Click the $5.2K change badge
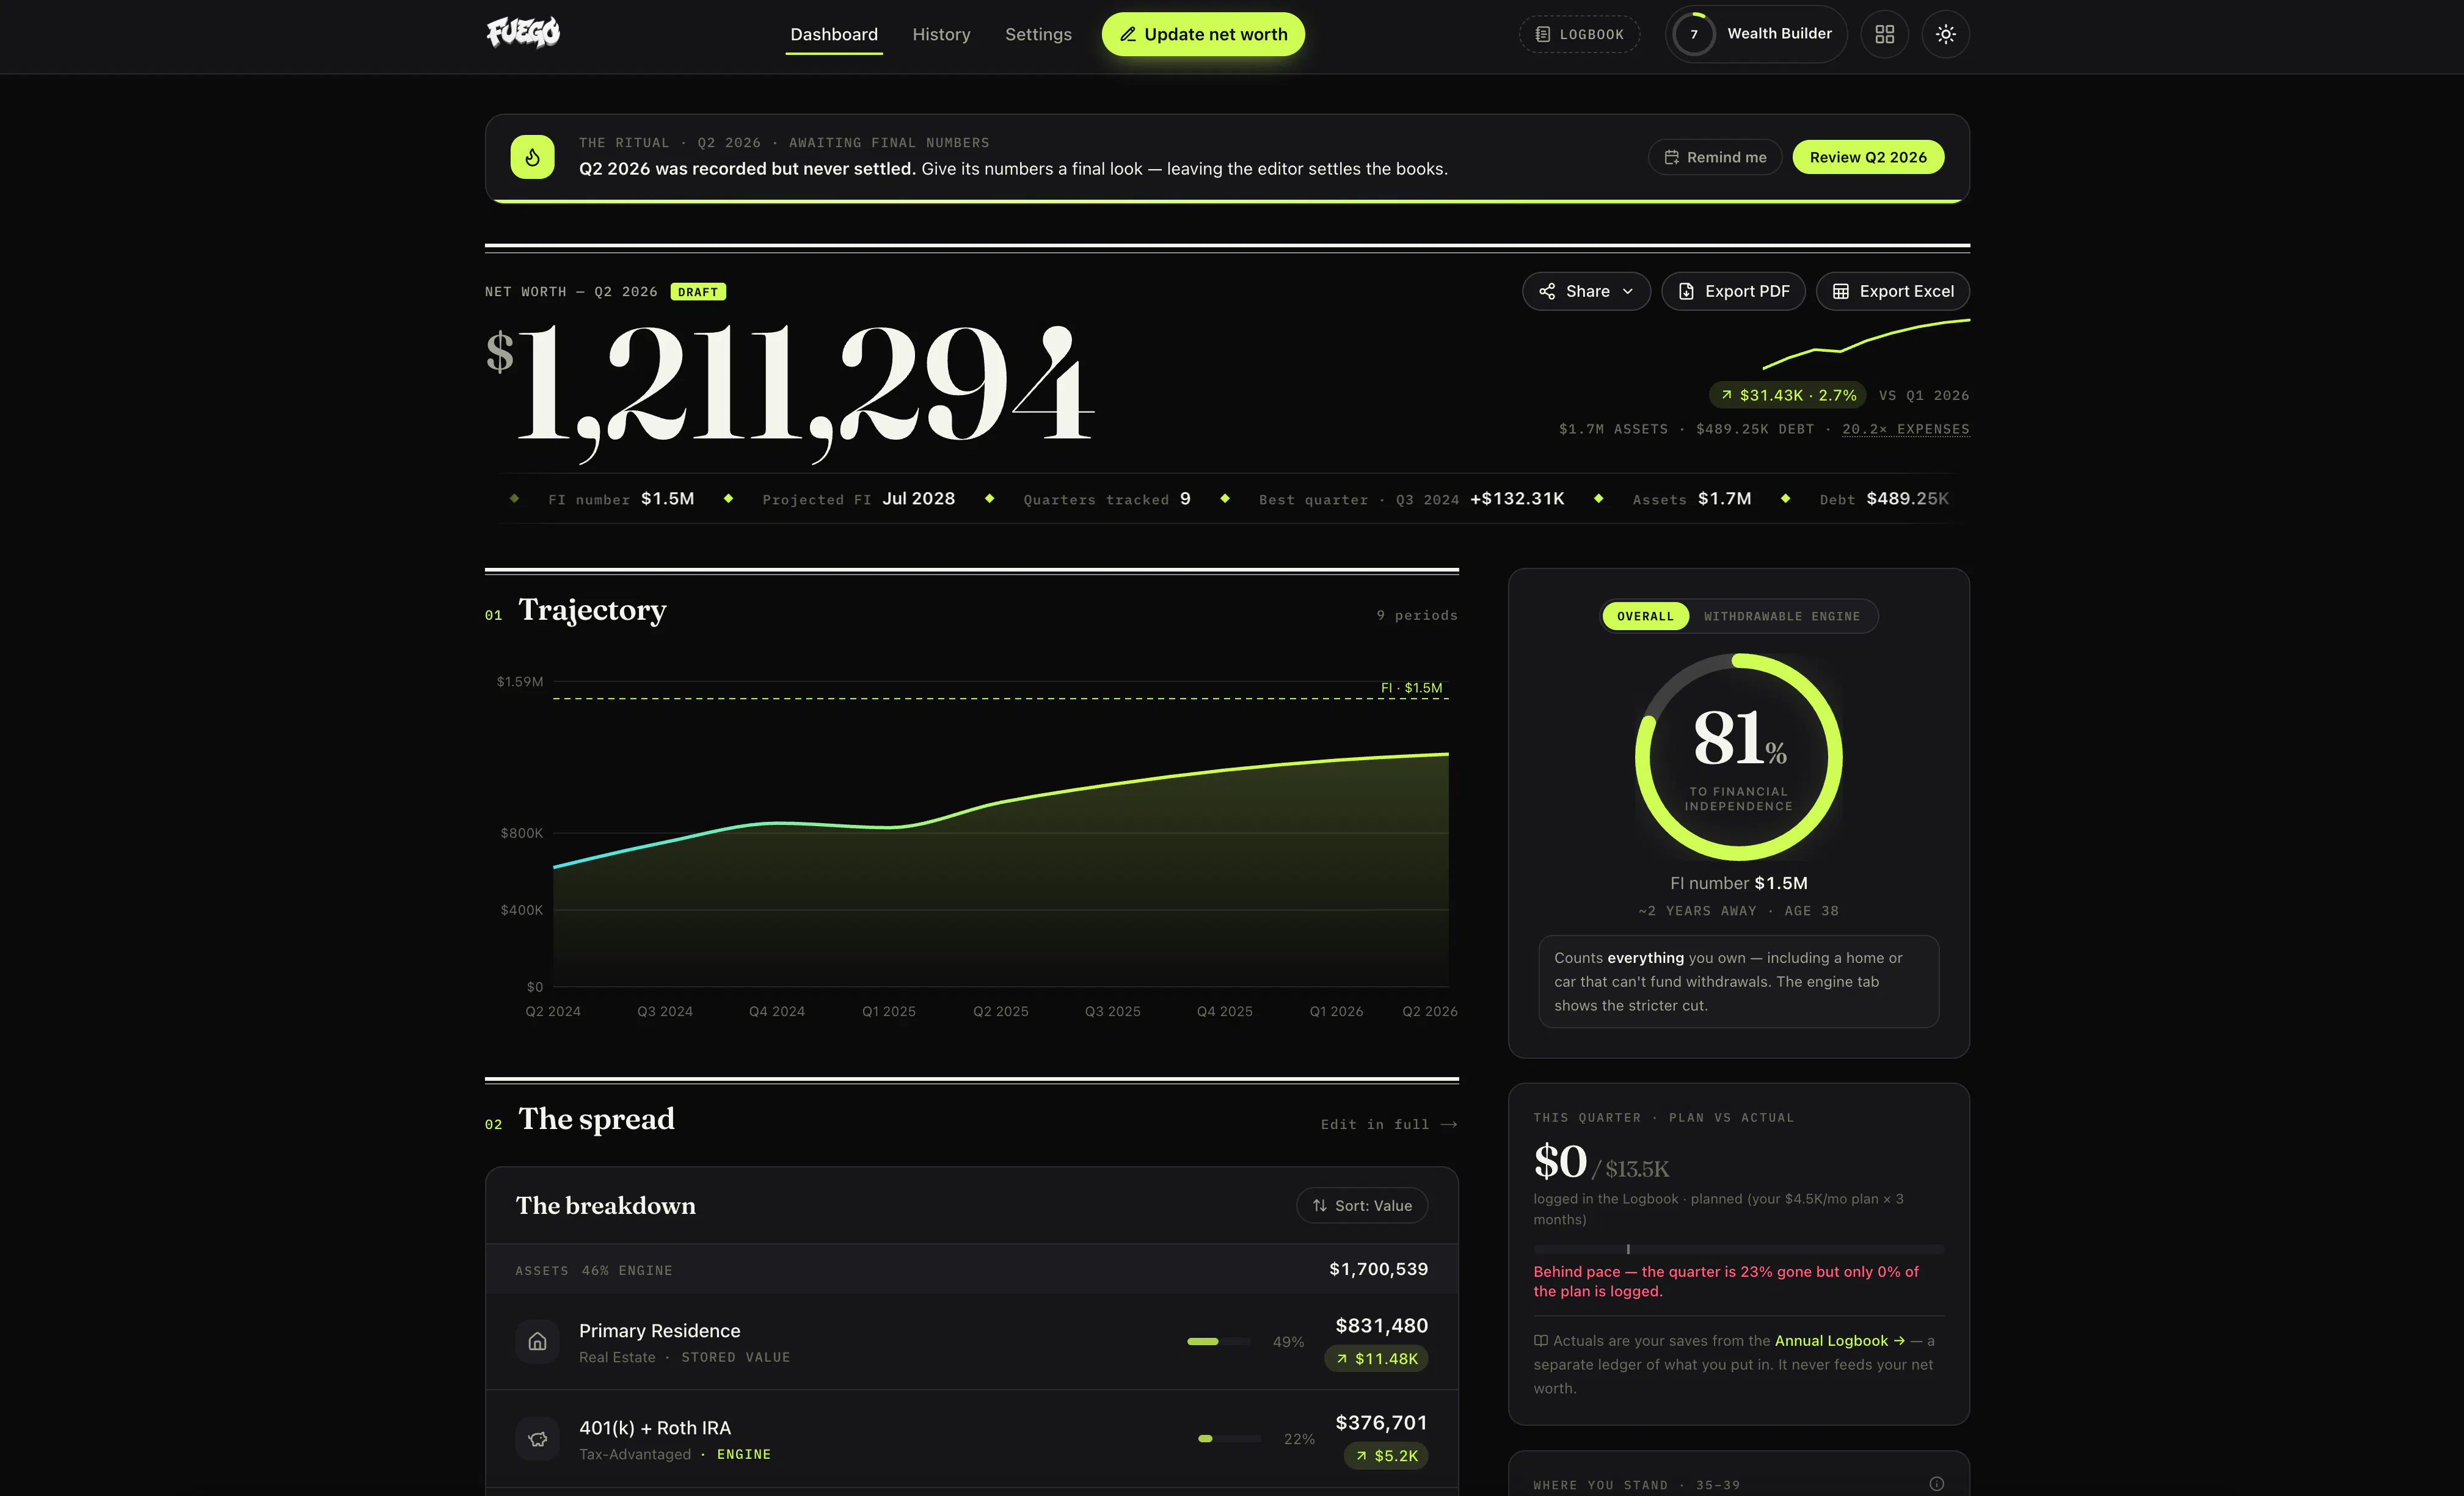Screen dimensions: 2464x1496 click(1386, 1456)
